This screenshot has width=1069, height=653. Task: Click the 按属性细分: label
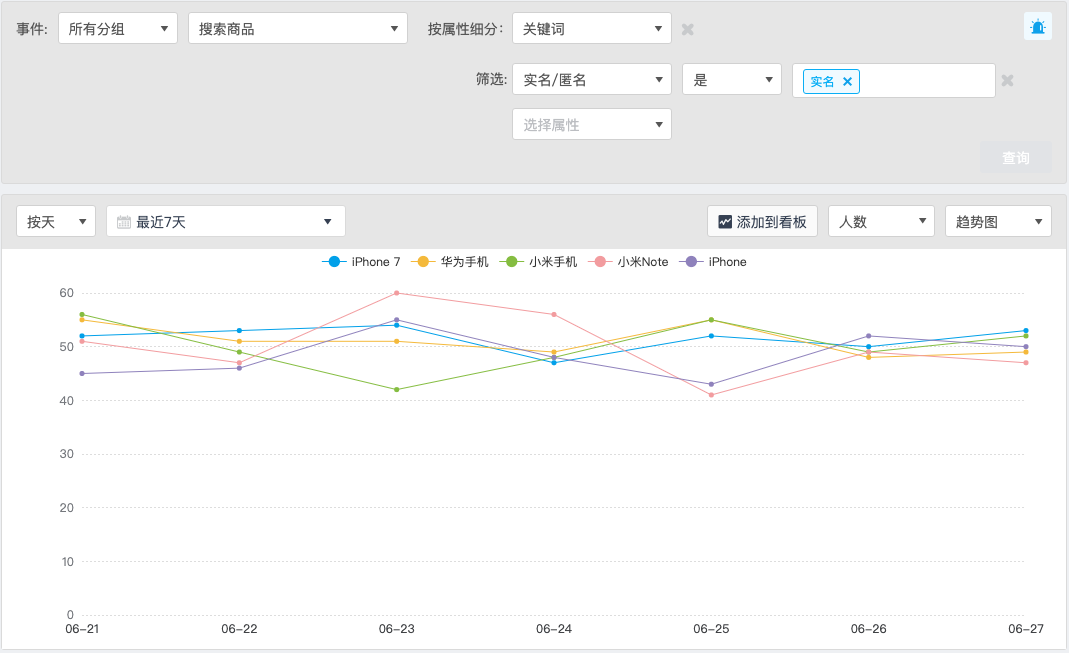click(x=466, y=29)
